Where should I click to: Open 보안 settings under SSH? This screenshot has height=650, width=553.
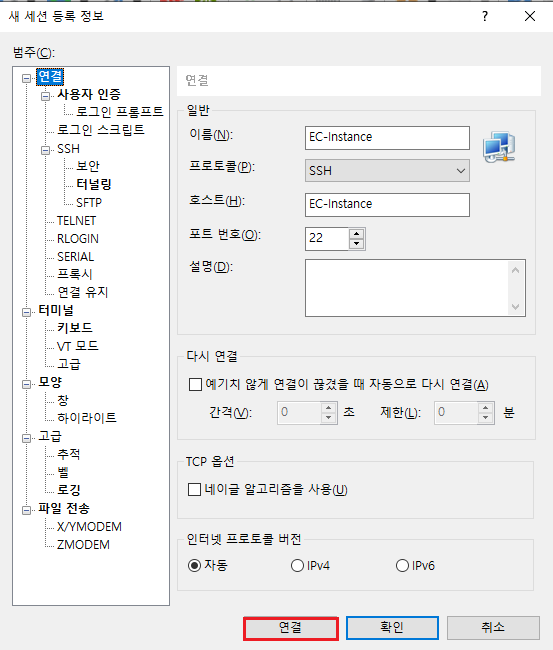(88, 166)
